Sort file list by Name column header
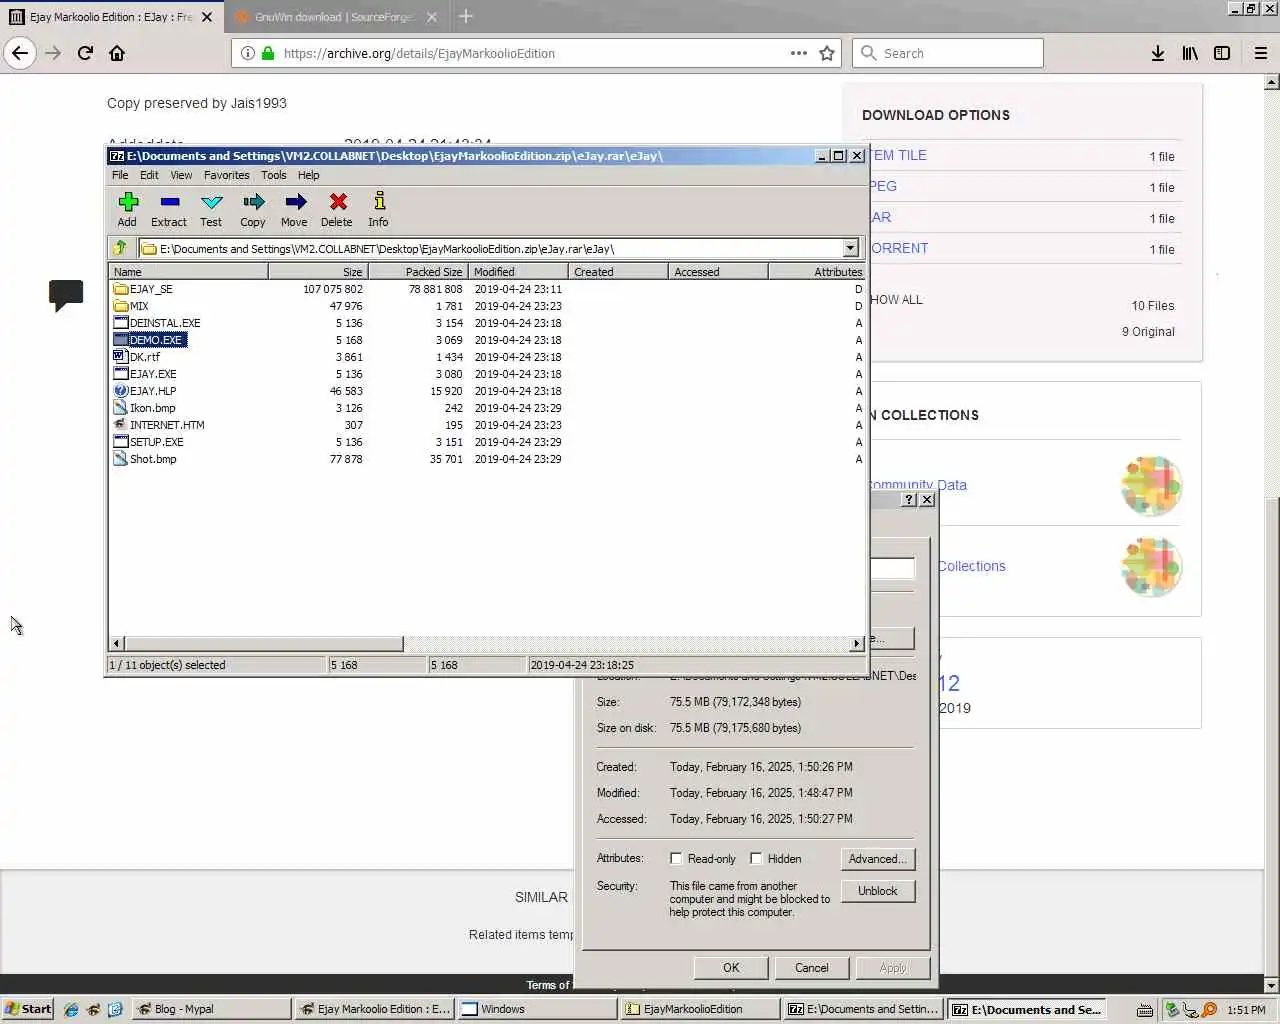The width and height of the screenshot is (1280, 1024). point(188,272)
